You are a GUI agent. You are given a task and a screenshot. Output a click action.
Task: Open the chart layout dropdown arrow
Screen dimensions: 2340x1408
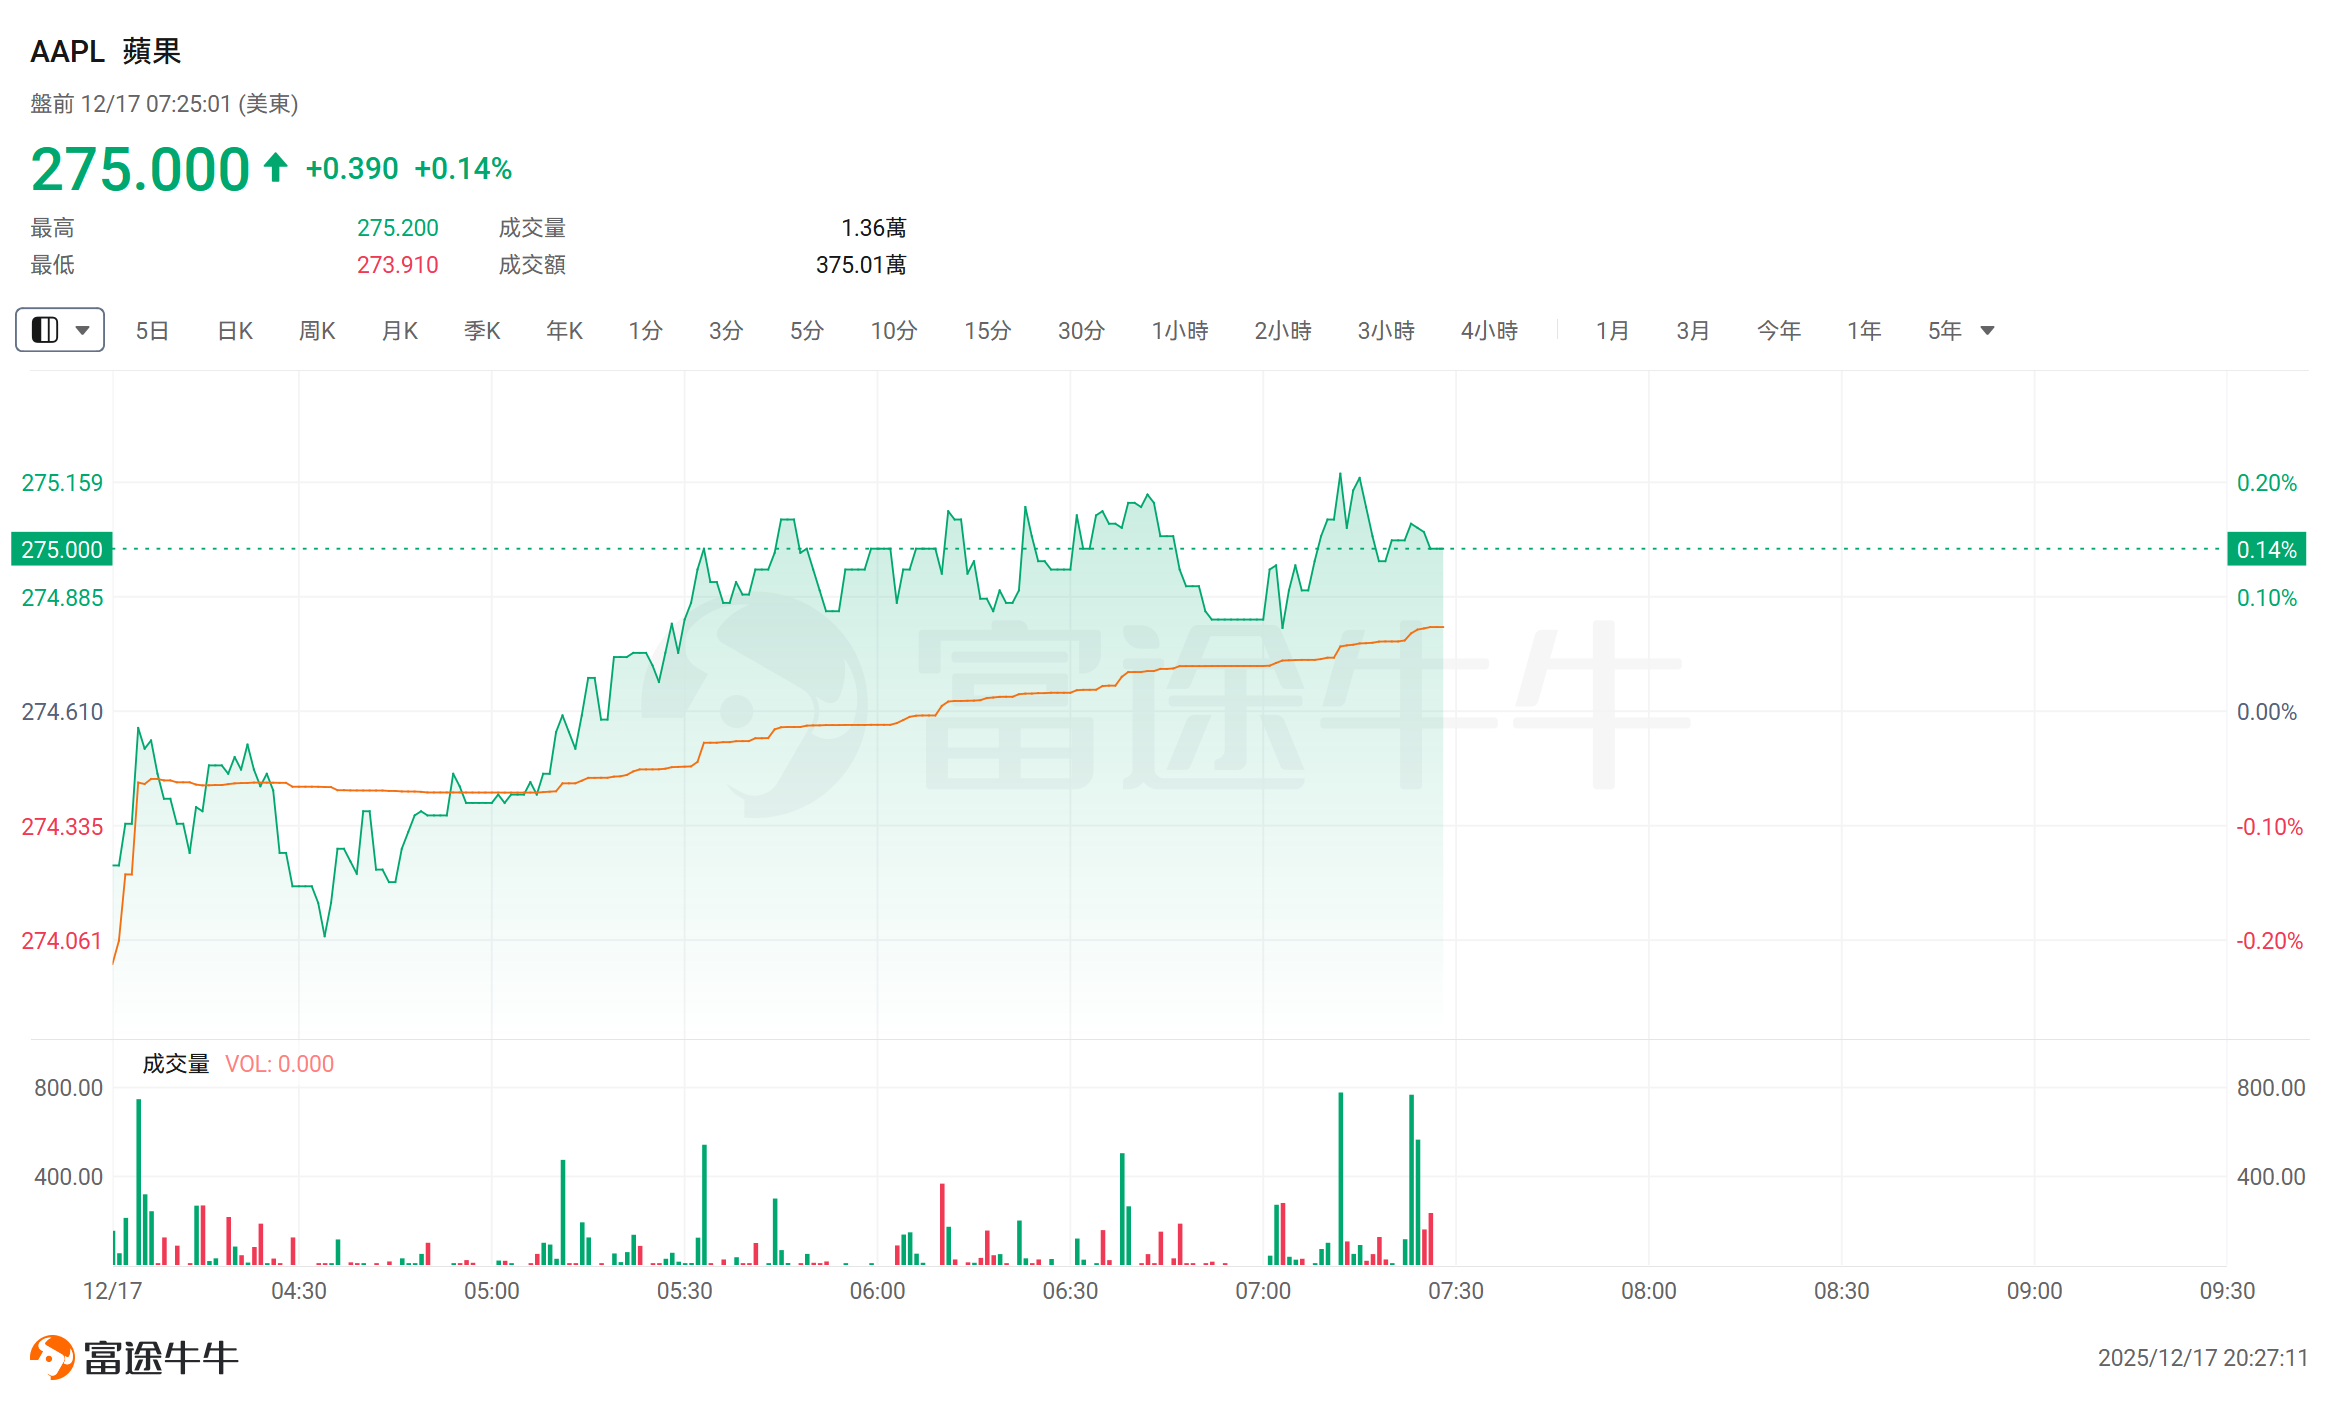tap(83, 330)
